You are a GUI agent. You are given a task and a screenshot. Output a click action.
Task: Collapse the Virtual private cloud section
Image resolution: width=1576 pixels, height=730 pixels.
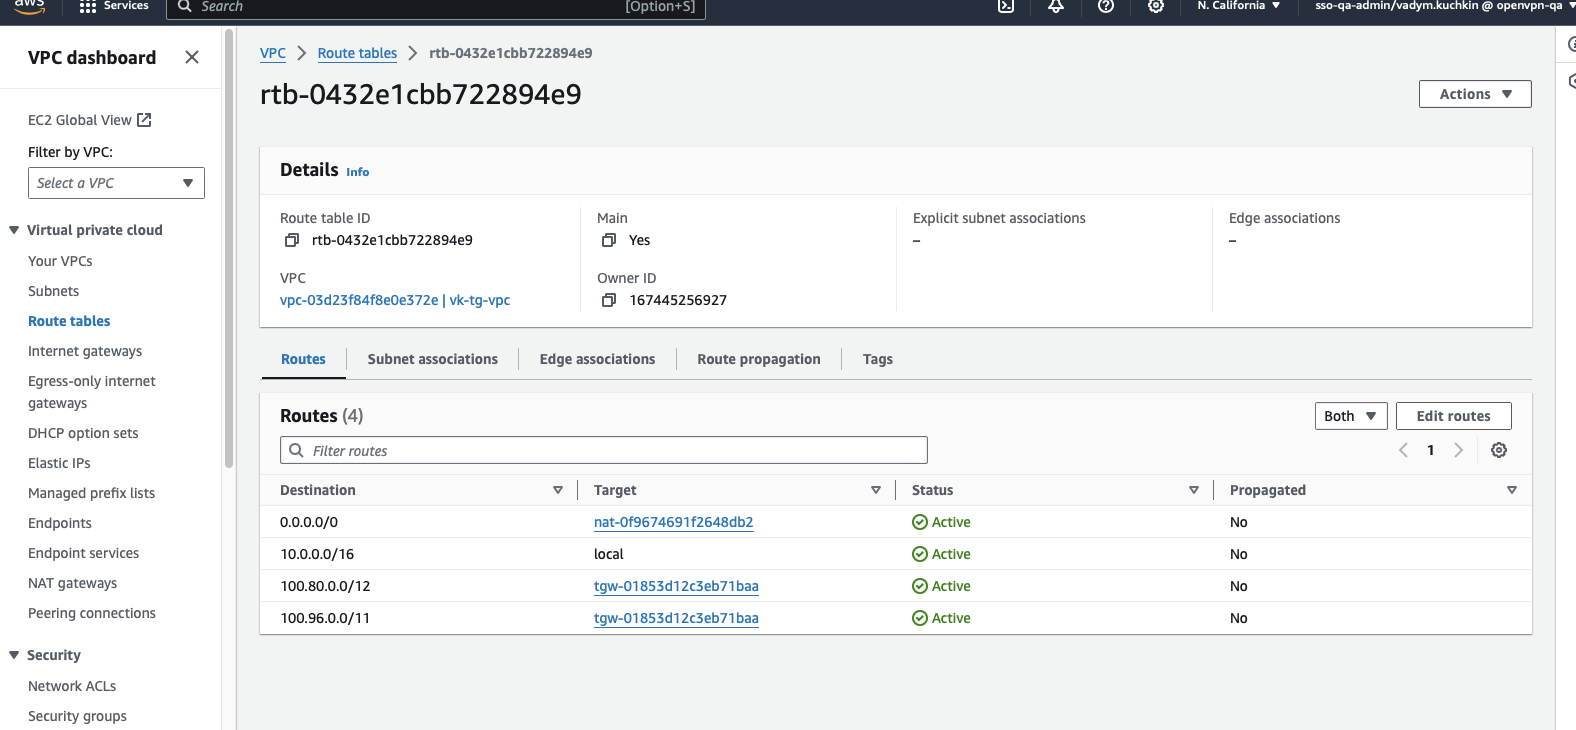click(14, 230)
